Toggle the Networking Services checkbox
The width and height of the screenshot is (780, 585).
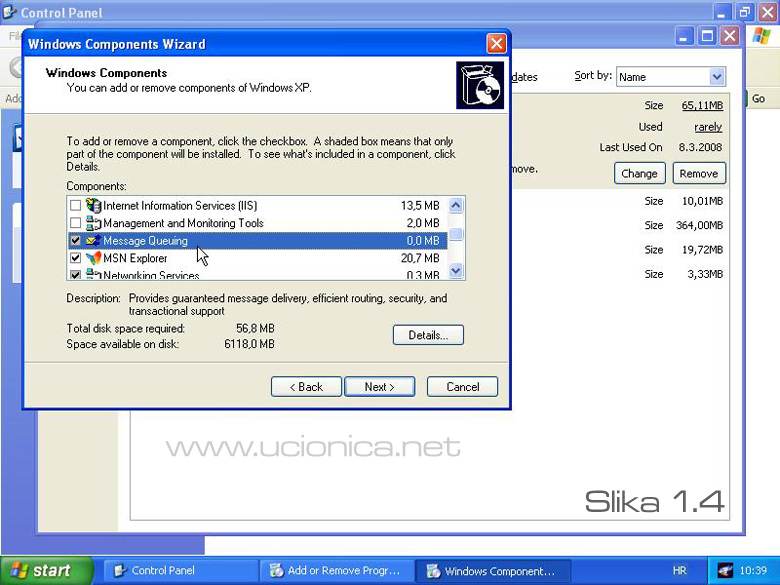(75, 275)
